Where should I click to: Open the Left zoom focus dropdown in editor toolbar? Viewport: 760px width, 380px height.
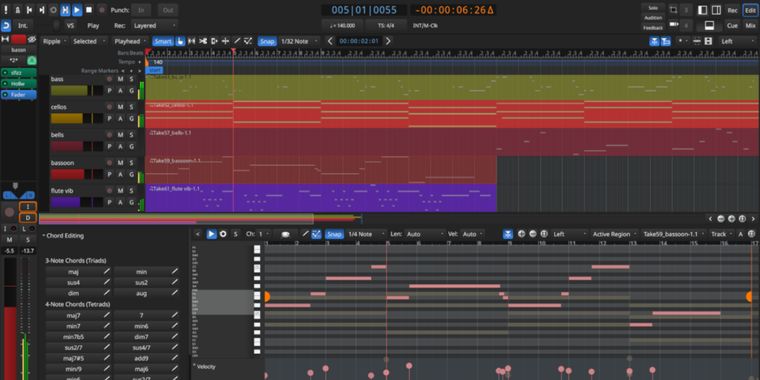(737, 41)
